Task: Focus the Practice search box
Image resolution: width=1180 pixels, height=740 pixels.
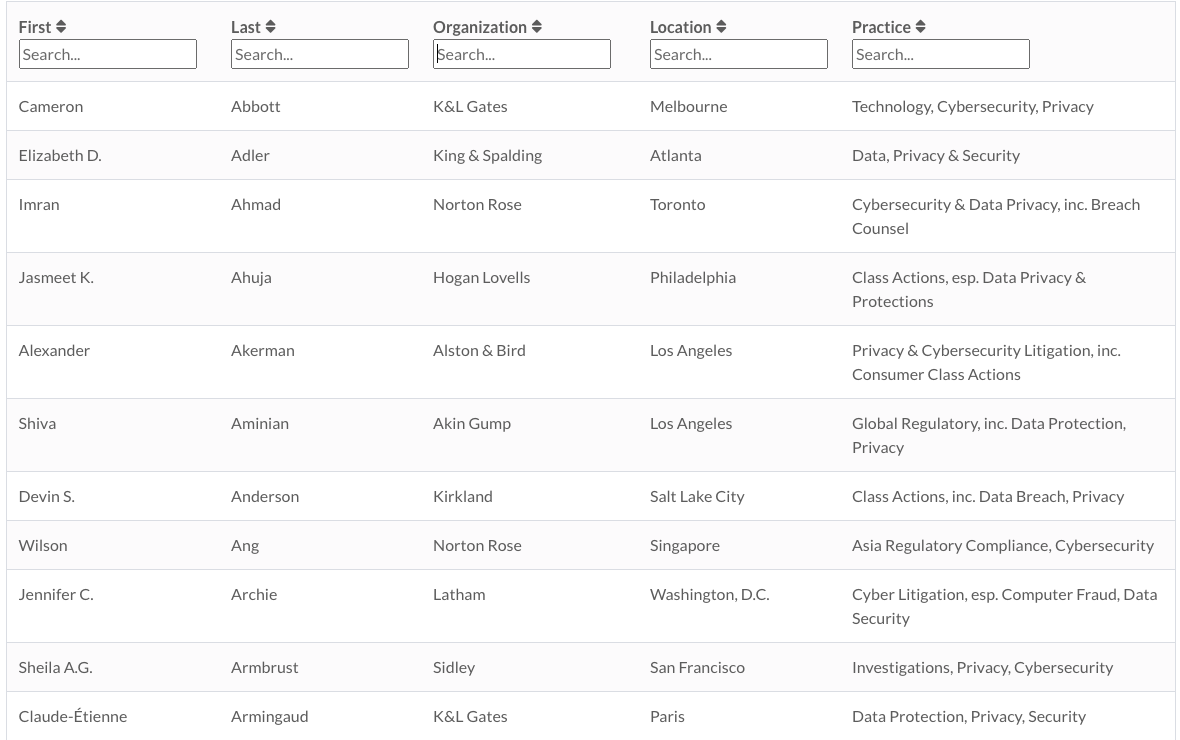Action: point(941,54)
